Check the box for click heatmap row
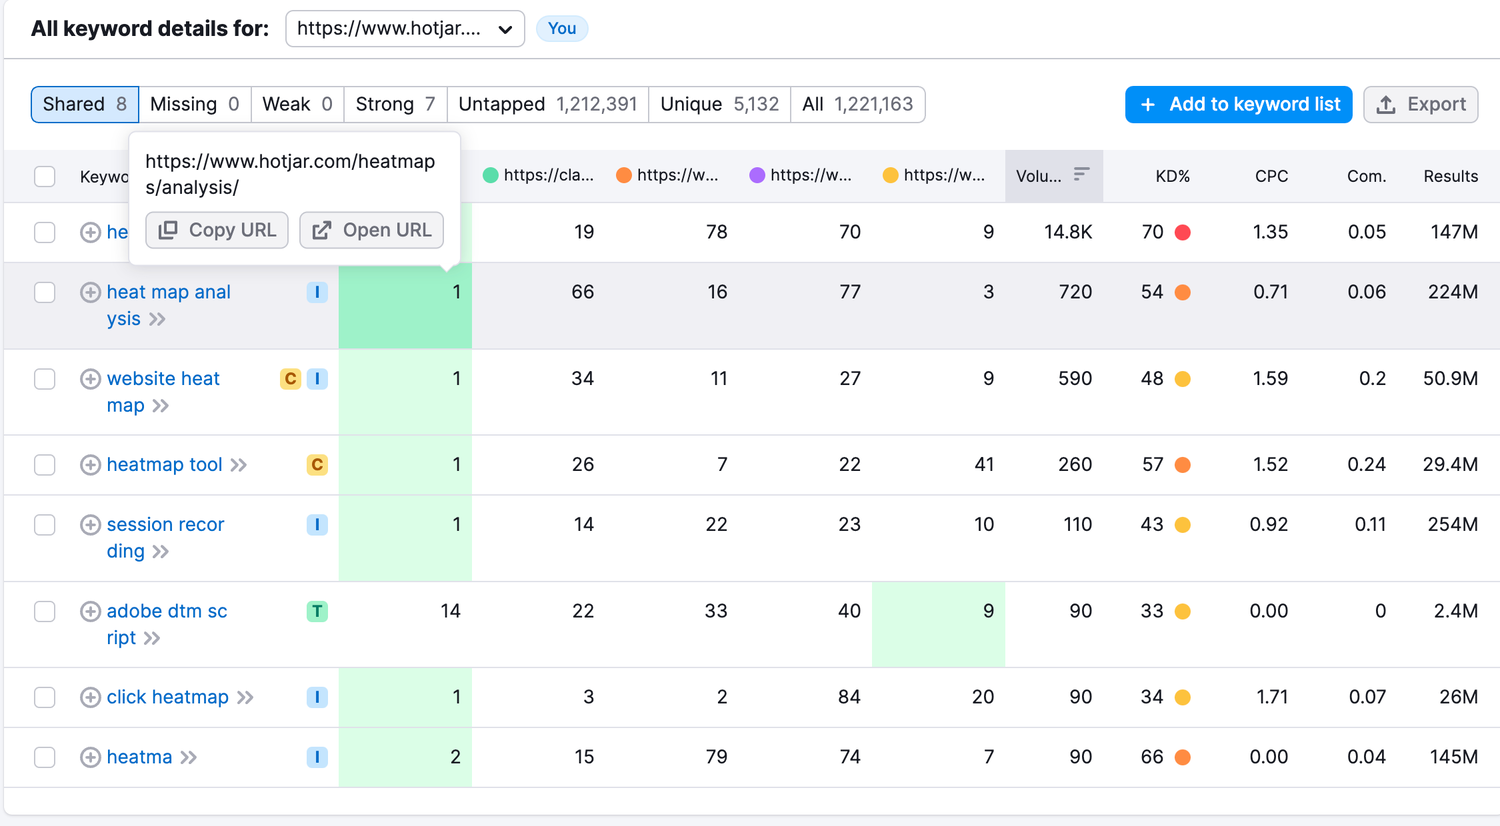Screen dimensions: 1500x826 pos(45,697)
